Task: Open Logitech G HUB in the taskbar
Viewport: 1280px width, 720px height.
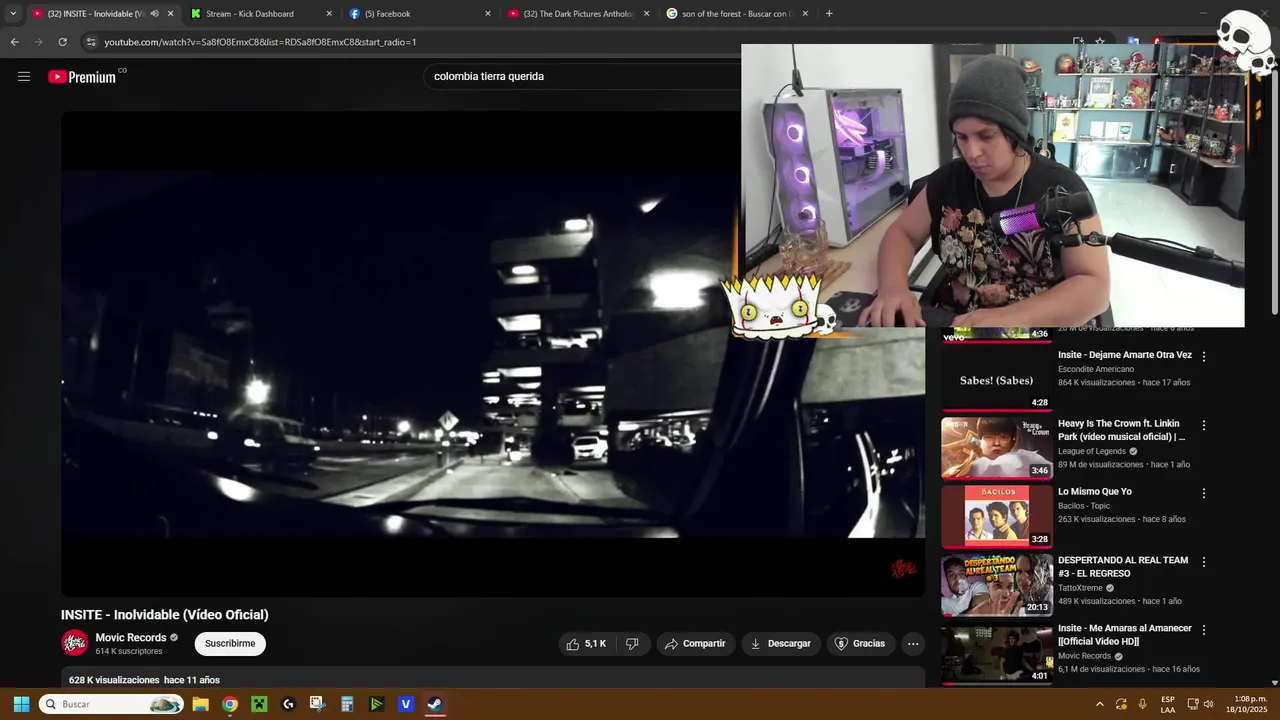Action: click(289, 704)
